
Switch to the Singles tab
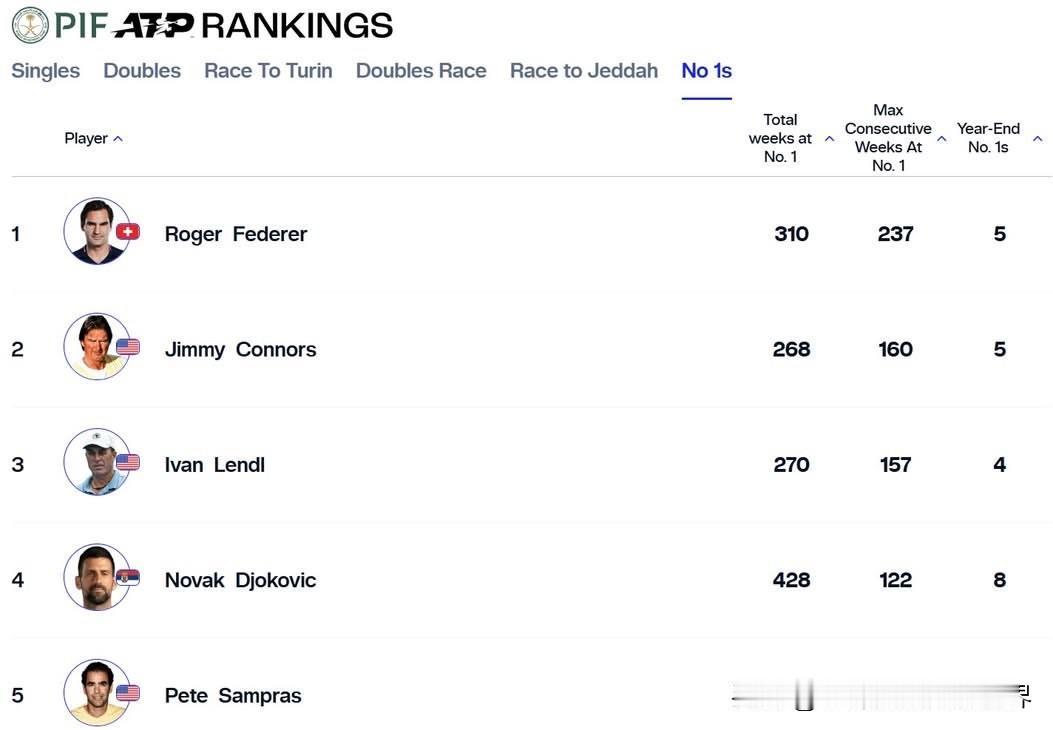[x=46, y=71]
